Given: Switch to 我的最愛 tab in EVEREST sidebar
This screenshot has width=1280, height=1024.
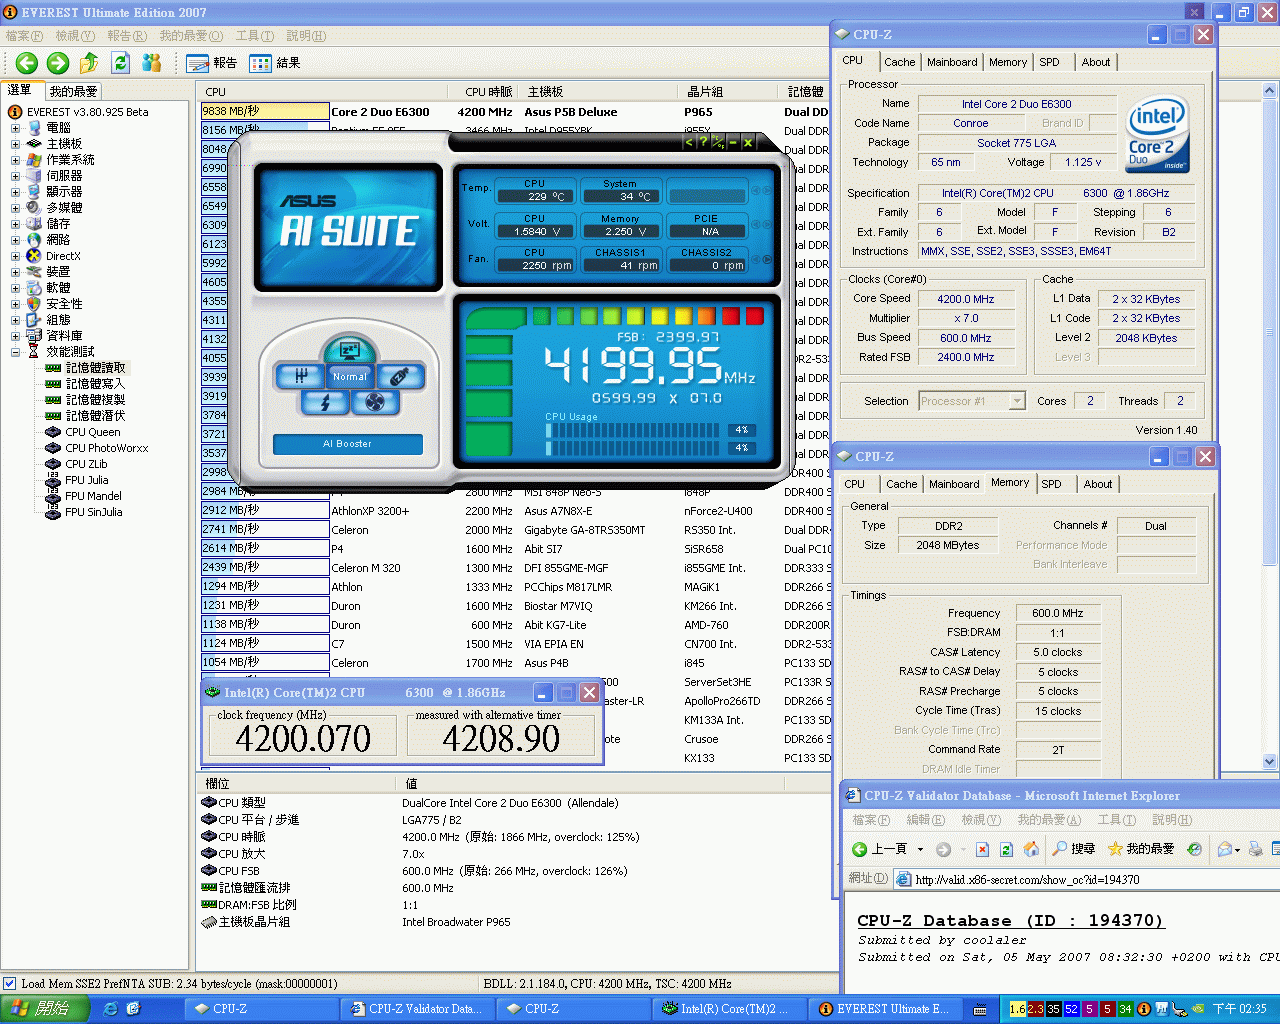Looking at the screenshot, I should click(73, 91).
